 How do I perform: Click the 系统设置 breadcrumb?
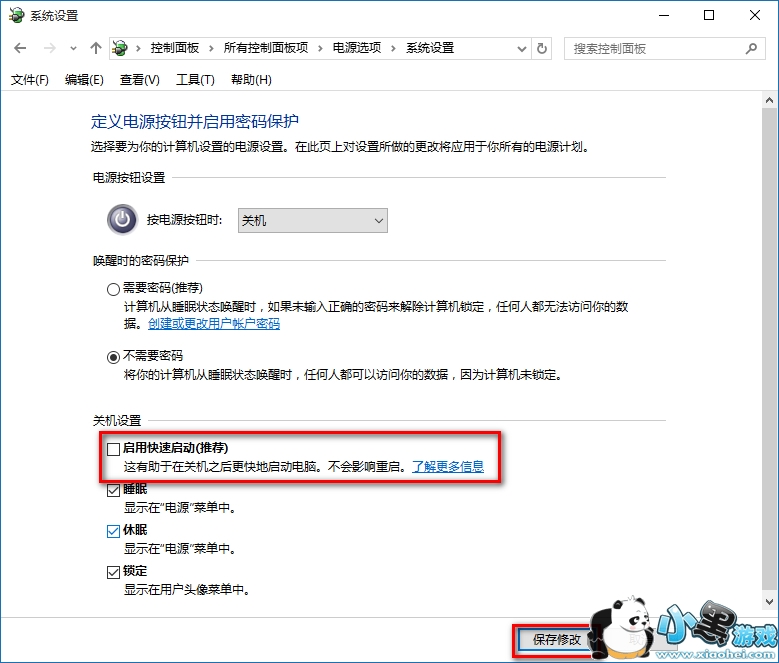(430, 48)
